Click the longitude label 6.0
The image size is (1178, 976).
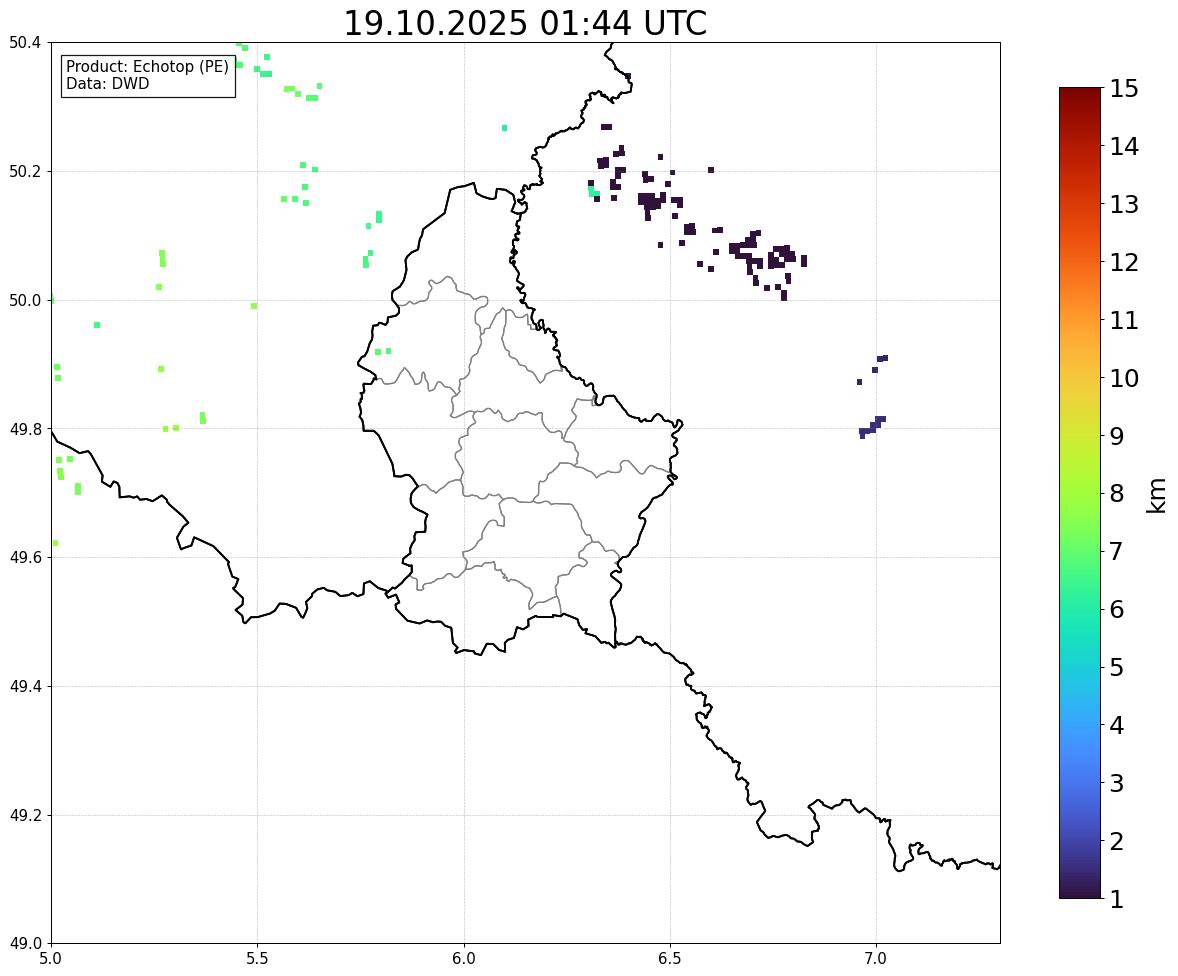[464, 959]
